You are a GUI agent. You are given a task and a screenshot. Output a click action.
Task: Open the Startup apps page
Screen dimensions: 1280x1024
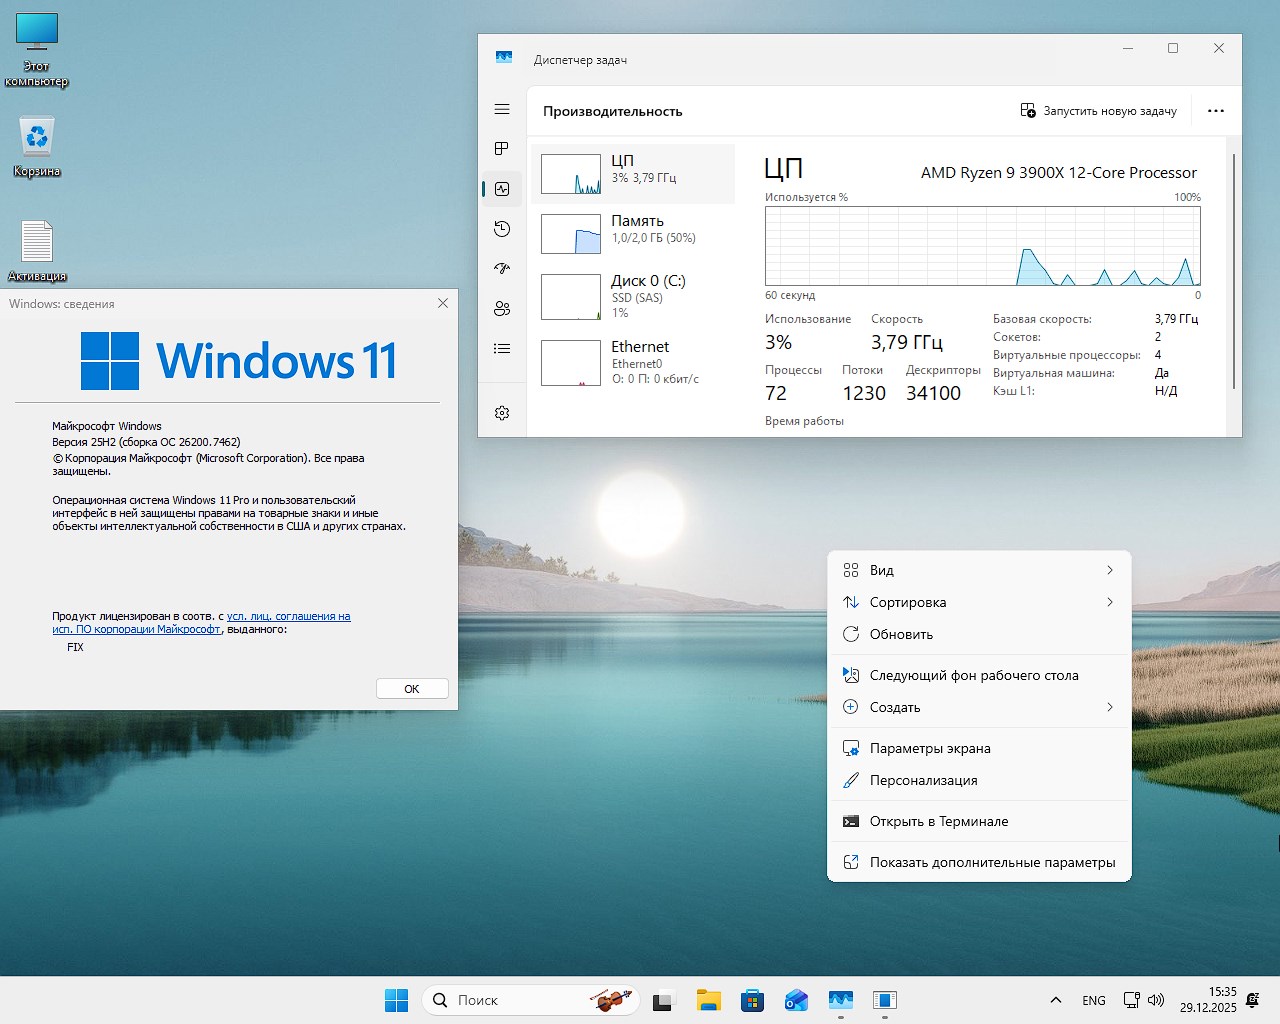tap(501, 268)
